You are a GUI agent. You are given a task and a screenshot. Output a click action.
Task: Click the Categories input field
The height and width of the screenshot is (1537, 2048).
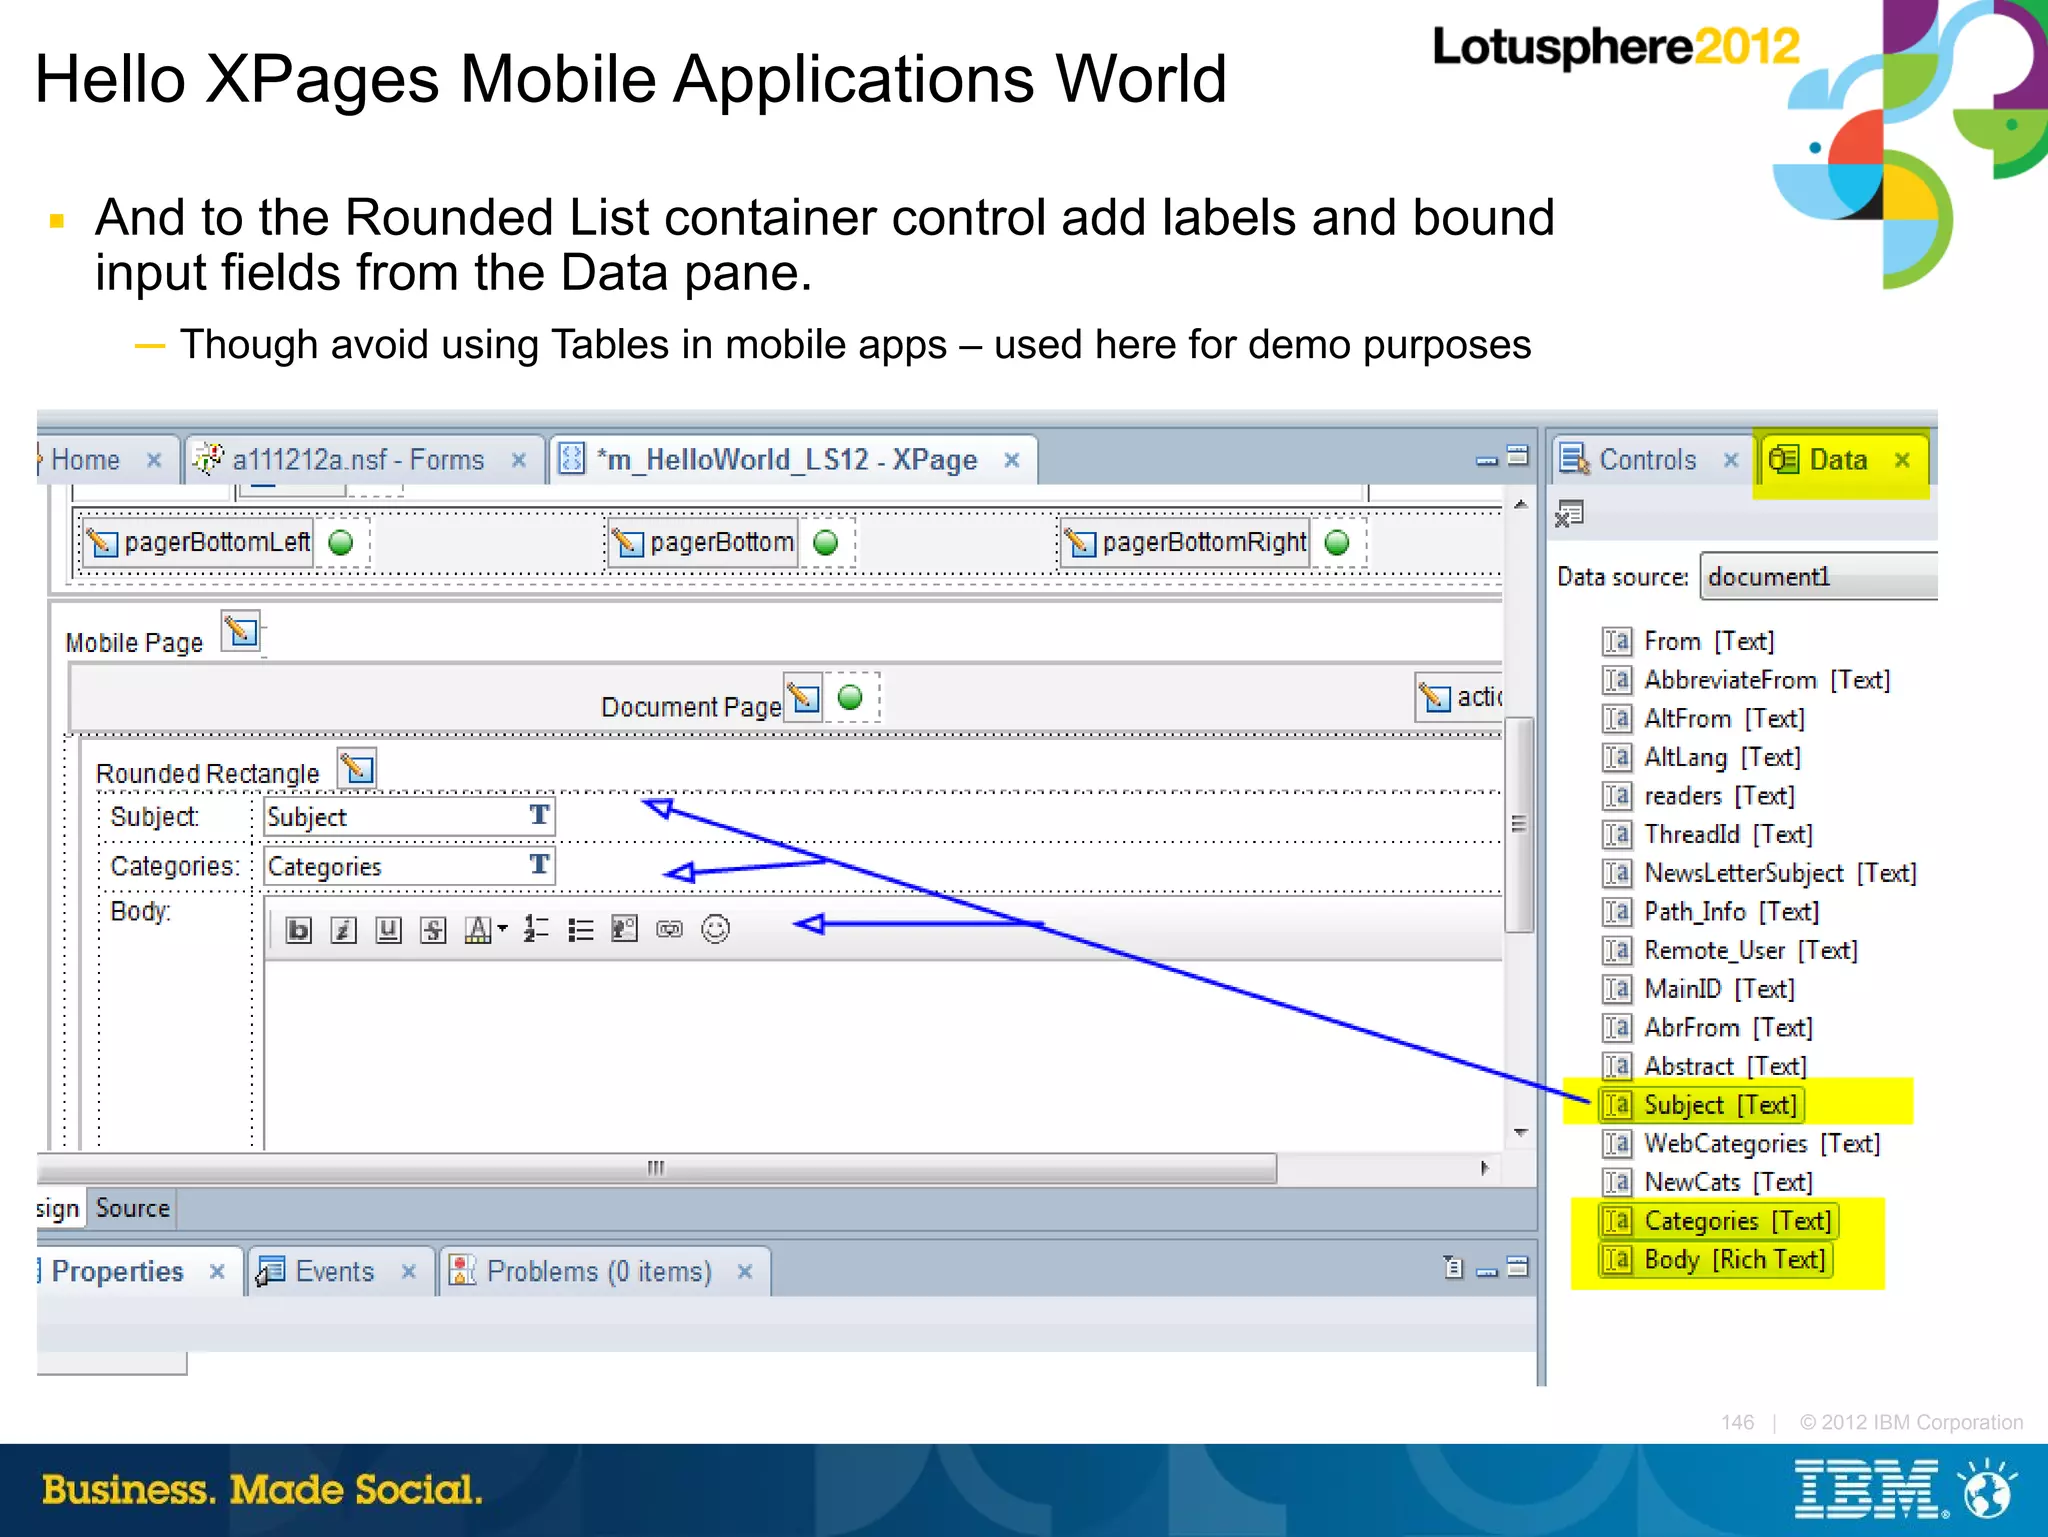pyautogui.click(x=408, y=866)
